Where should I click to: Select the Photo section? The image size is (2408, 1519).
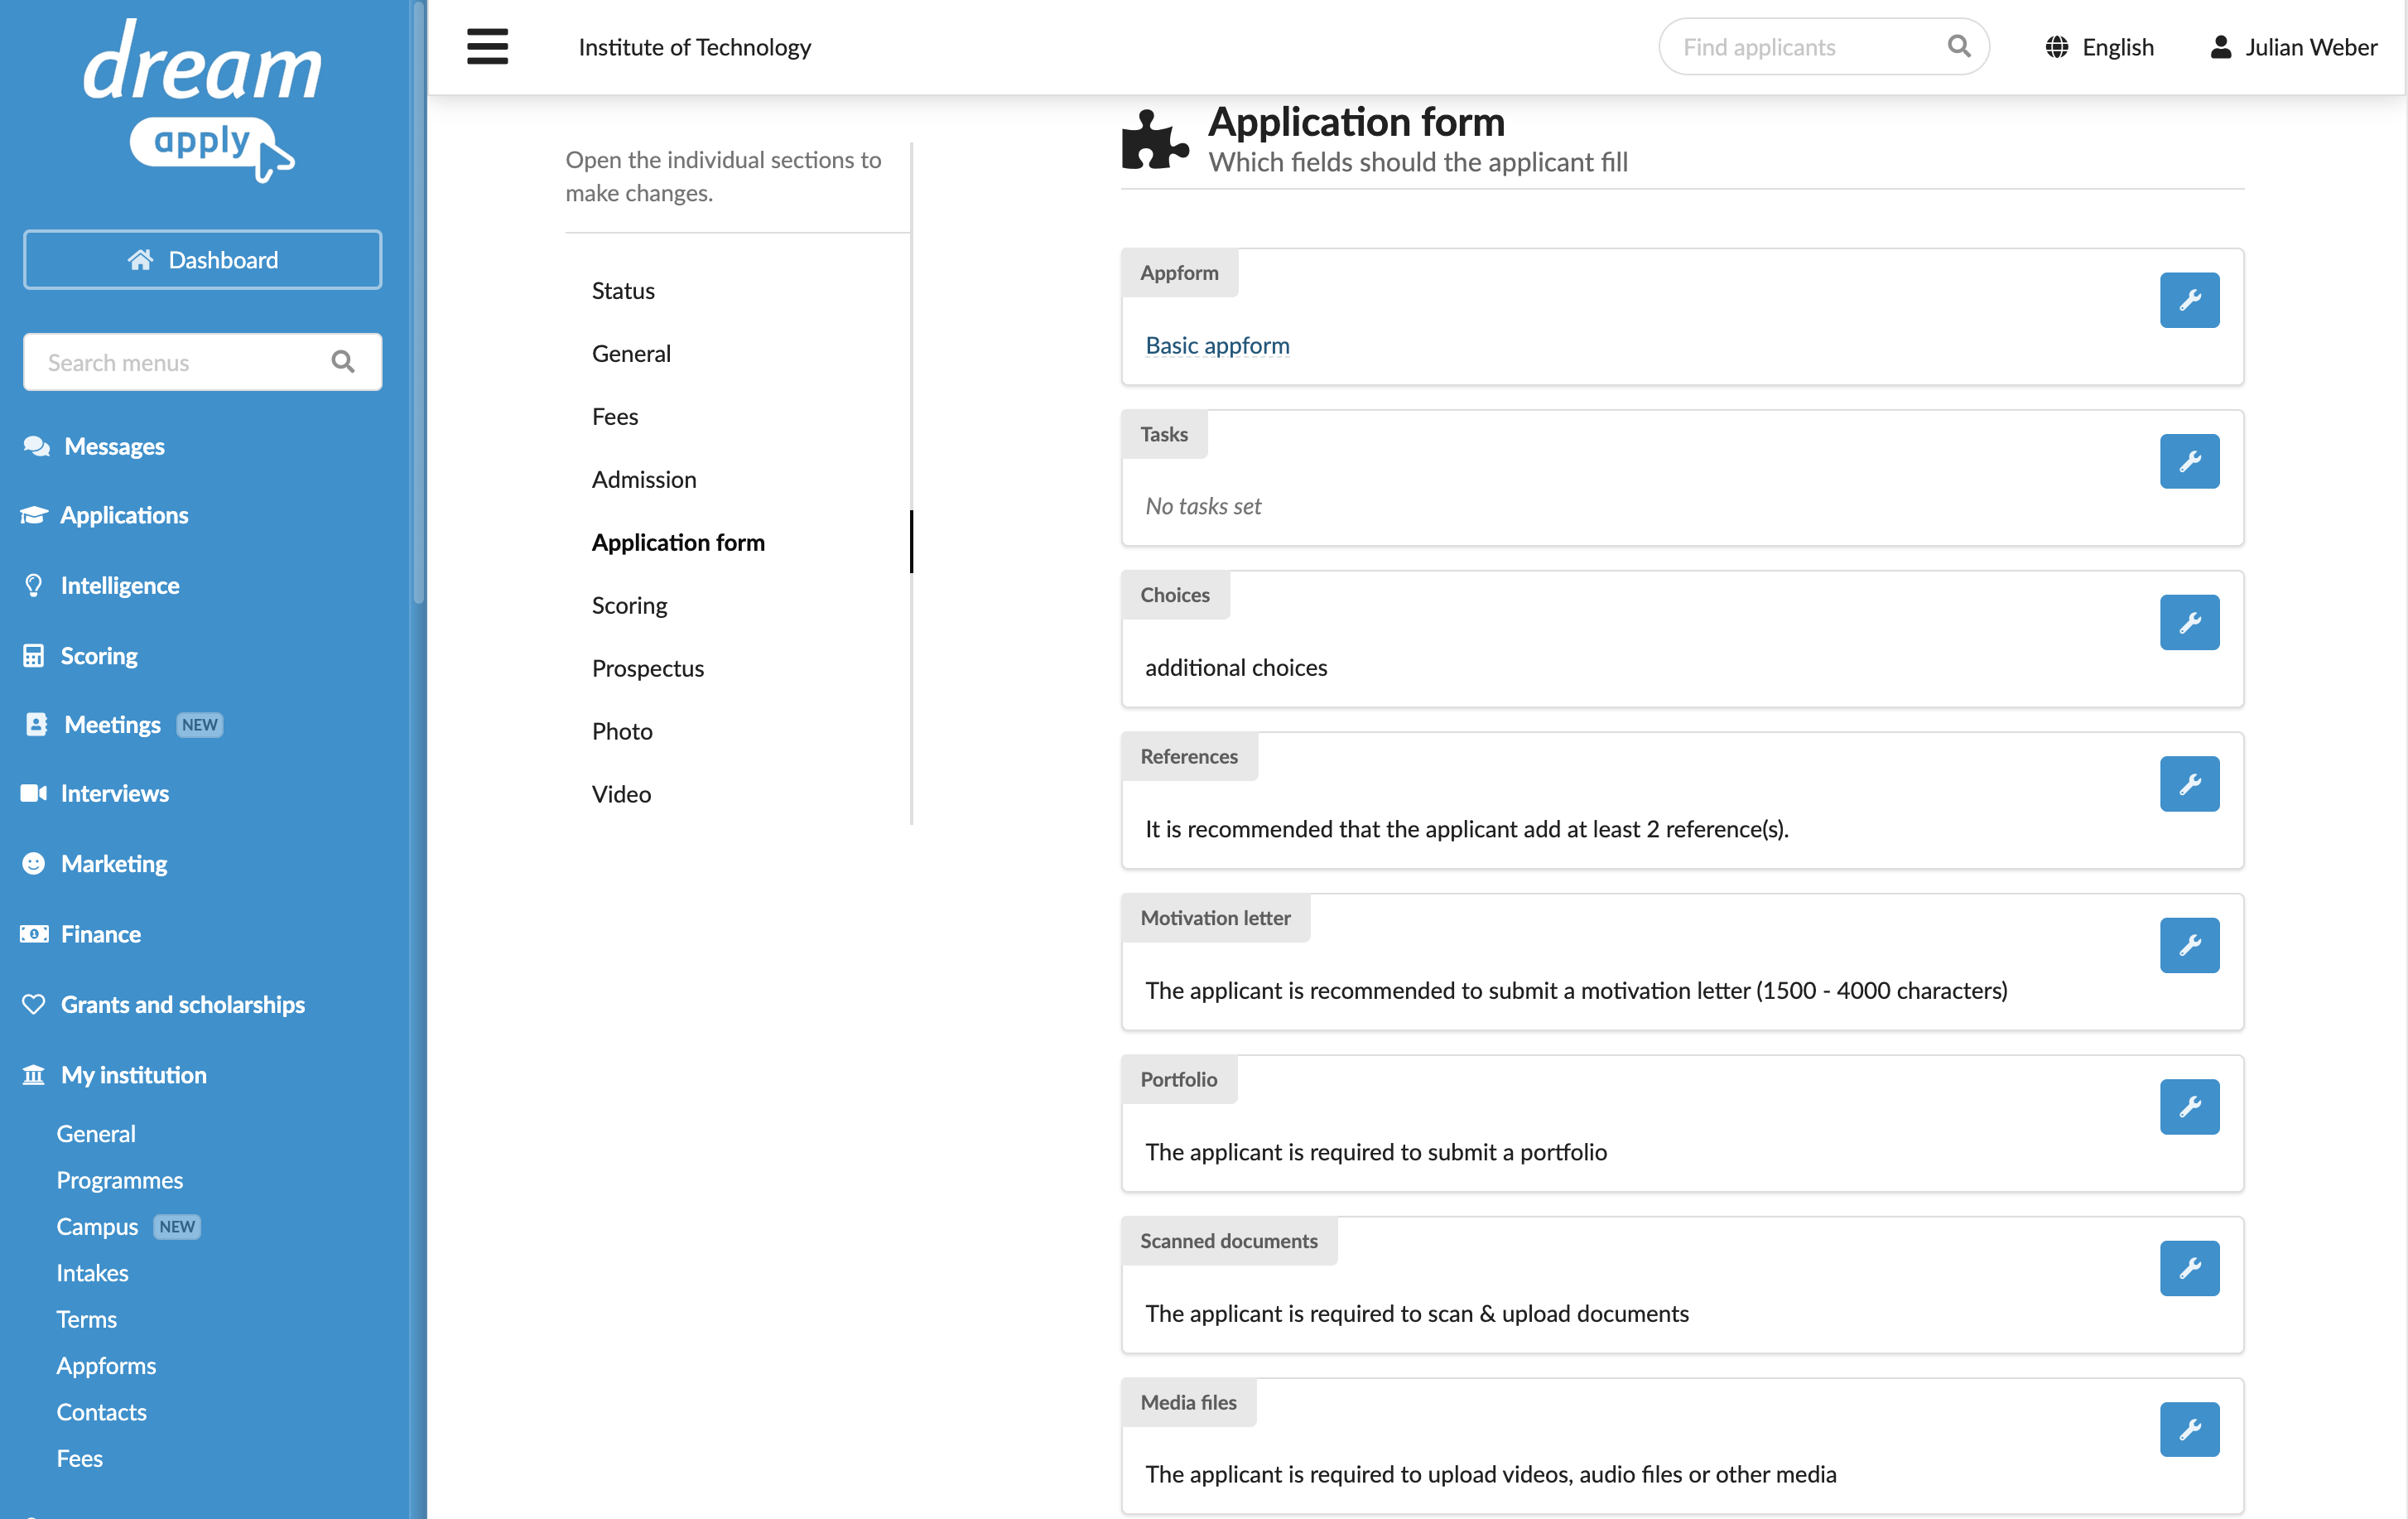click(622, 732)
